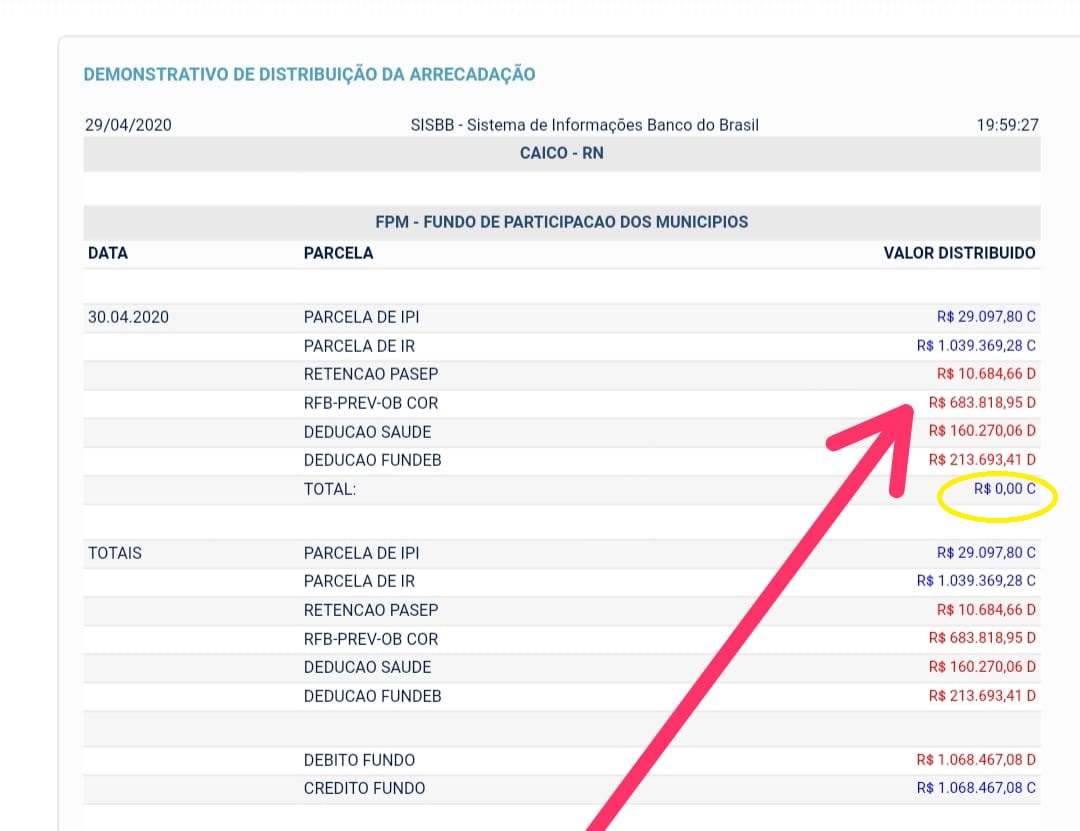Click RETENCAO PASEP in the TOTAIS section
1080x831 pixels.
click(371, 611)
